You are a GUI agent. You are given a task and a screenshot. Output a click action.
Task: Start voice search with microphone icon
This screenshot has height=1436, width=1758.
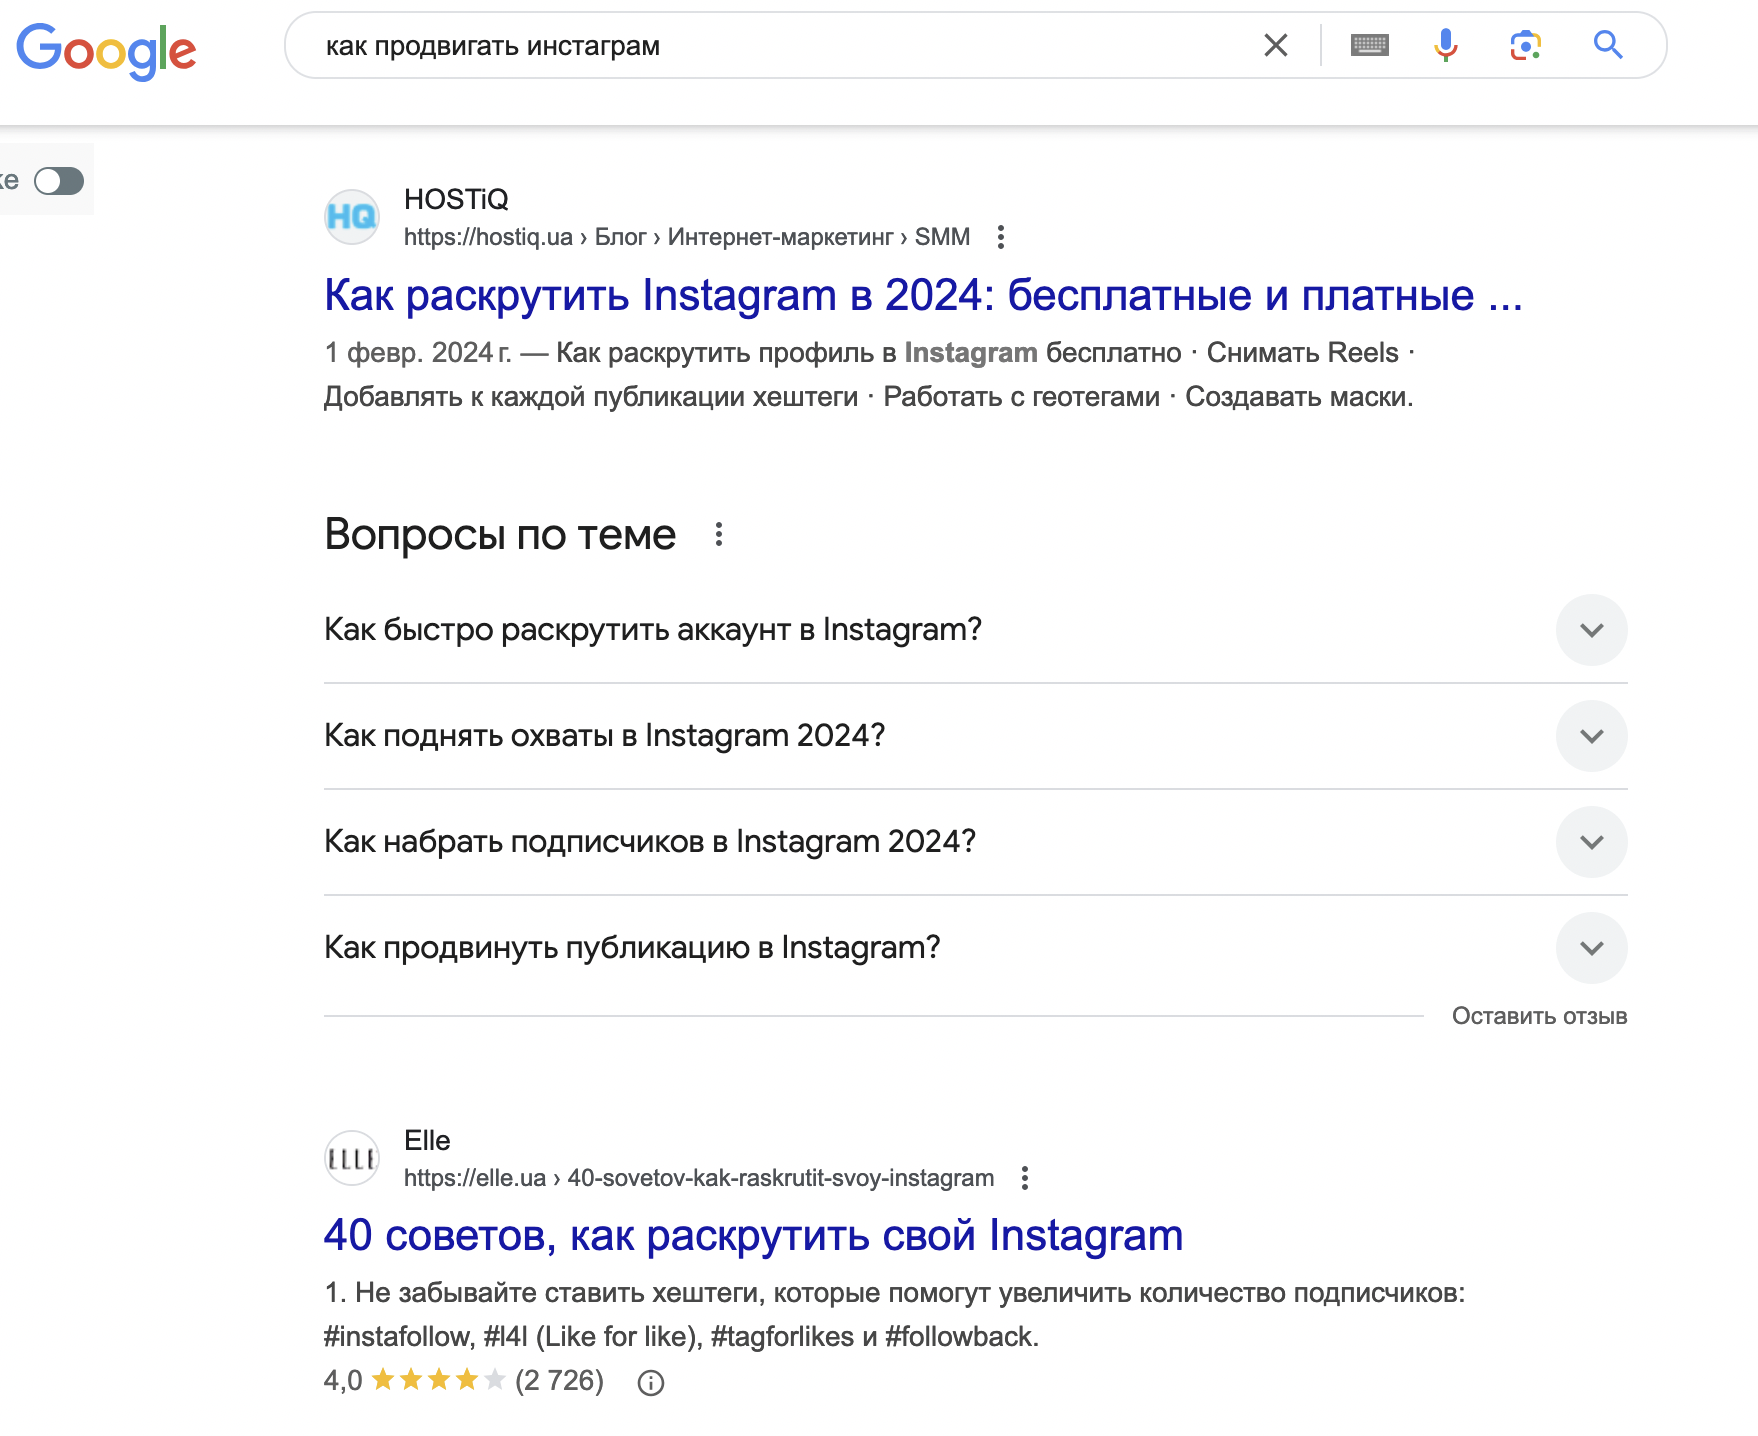point(1445,45)
